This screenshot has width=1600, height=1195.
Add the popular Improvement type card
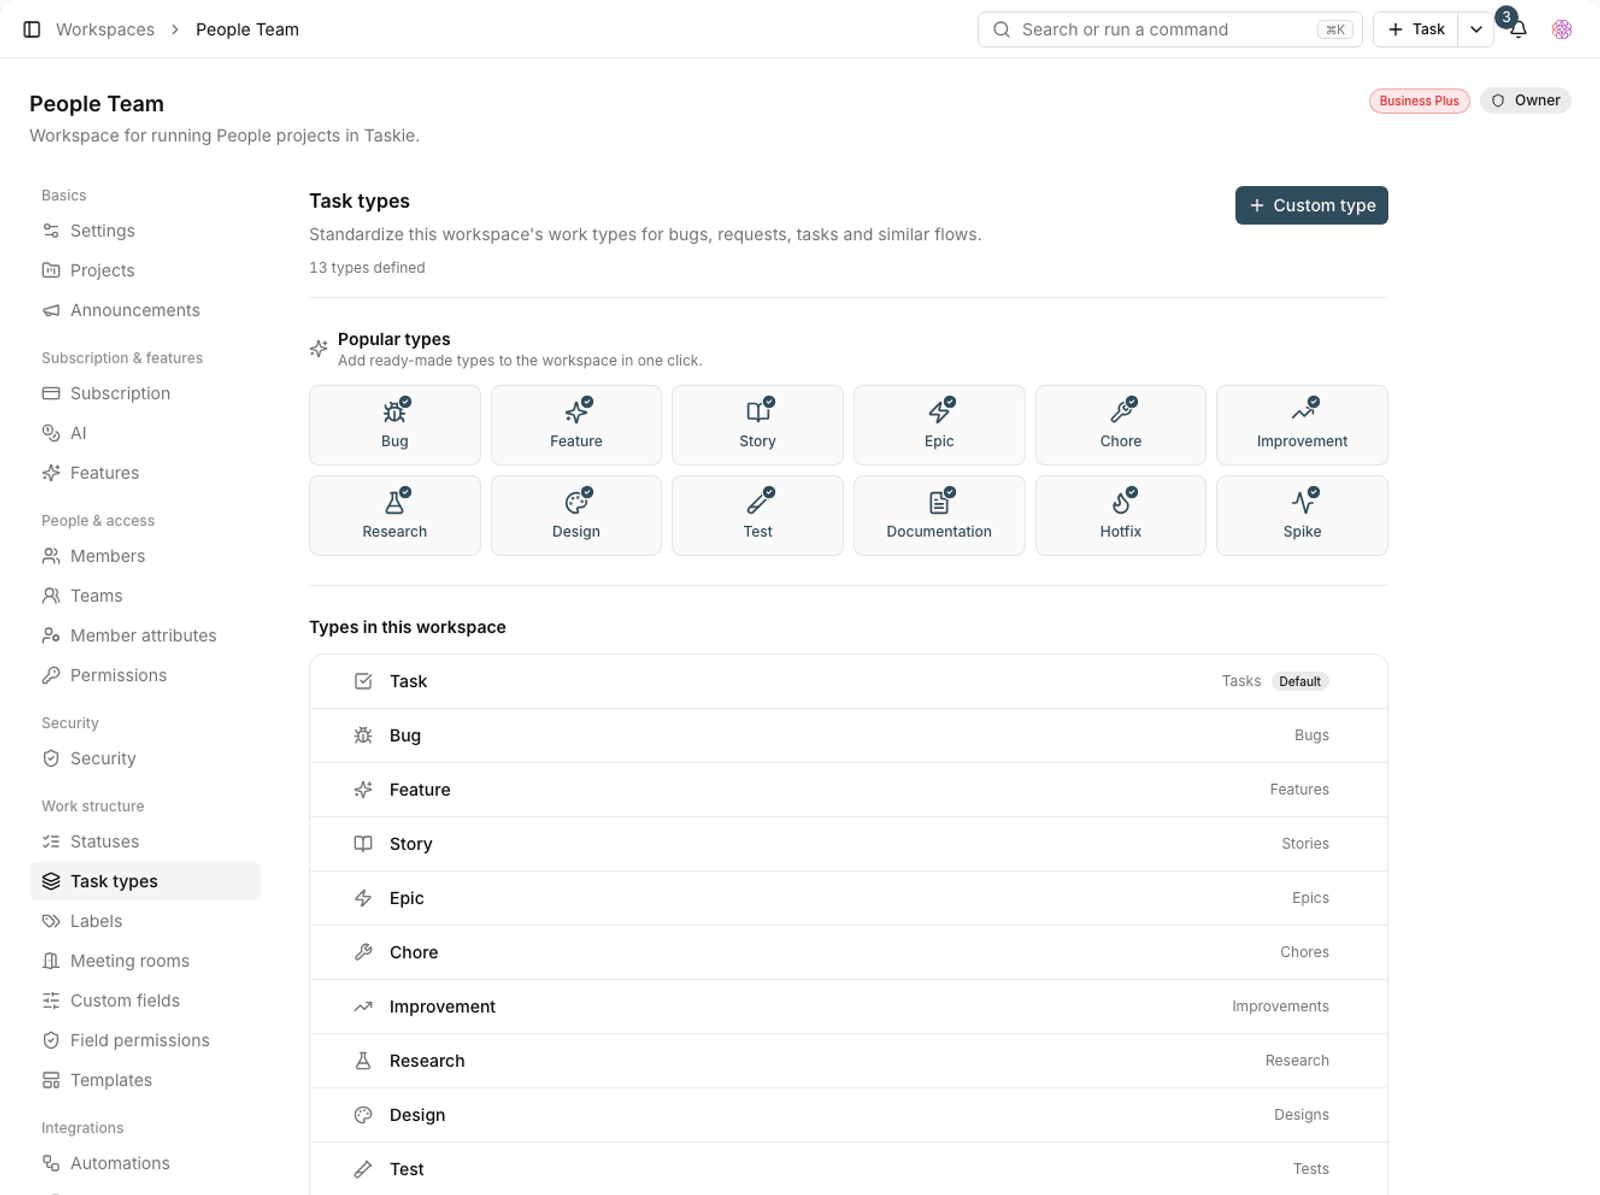tap(1302, 425)
